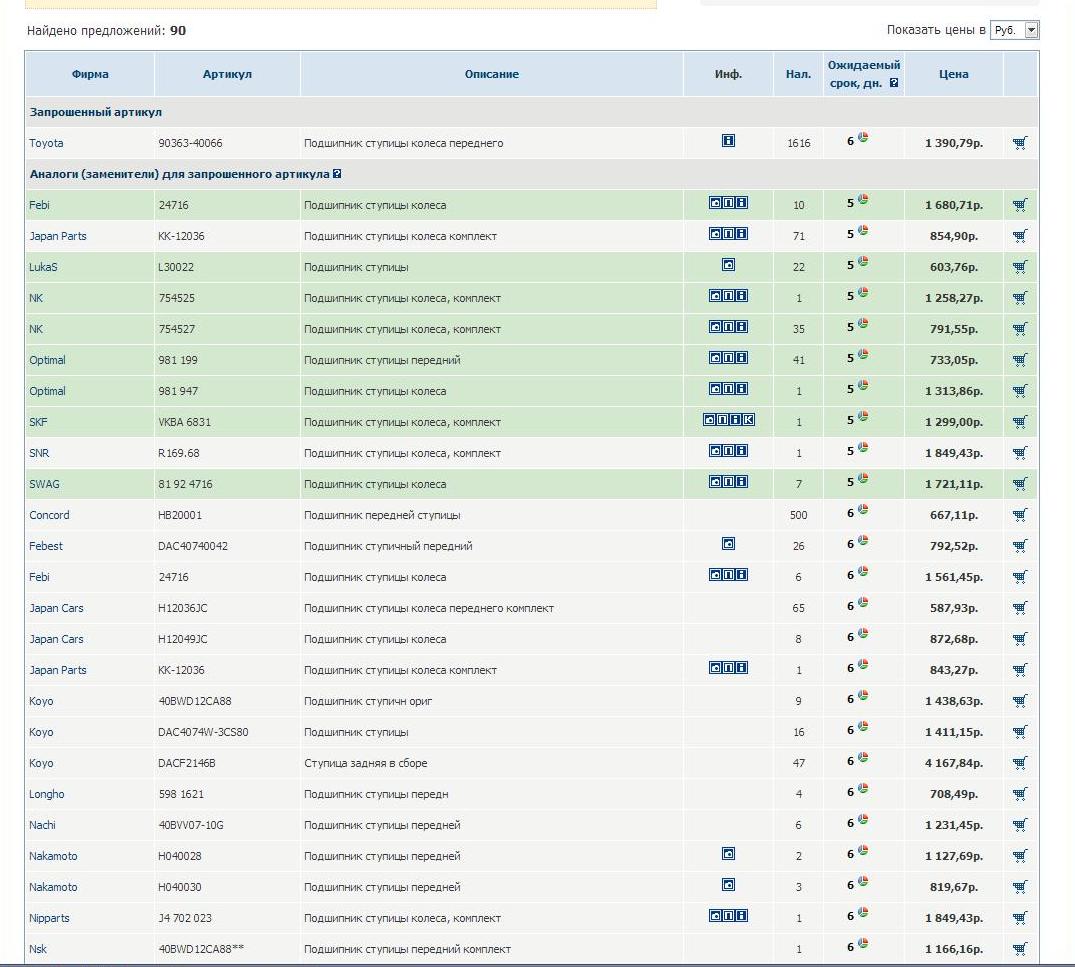View photo icon for Nakamoto H040030

click(x=728, y=885)
